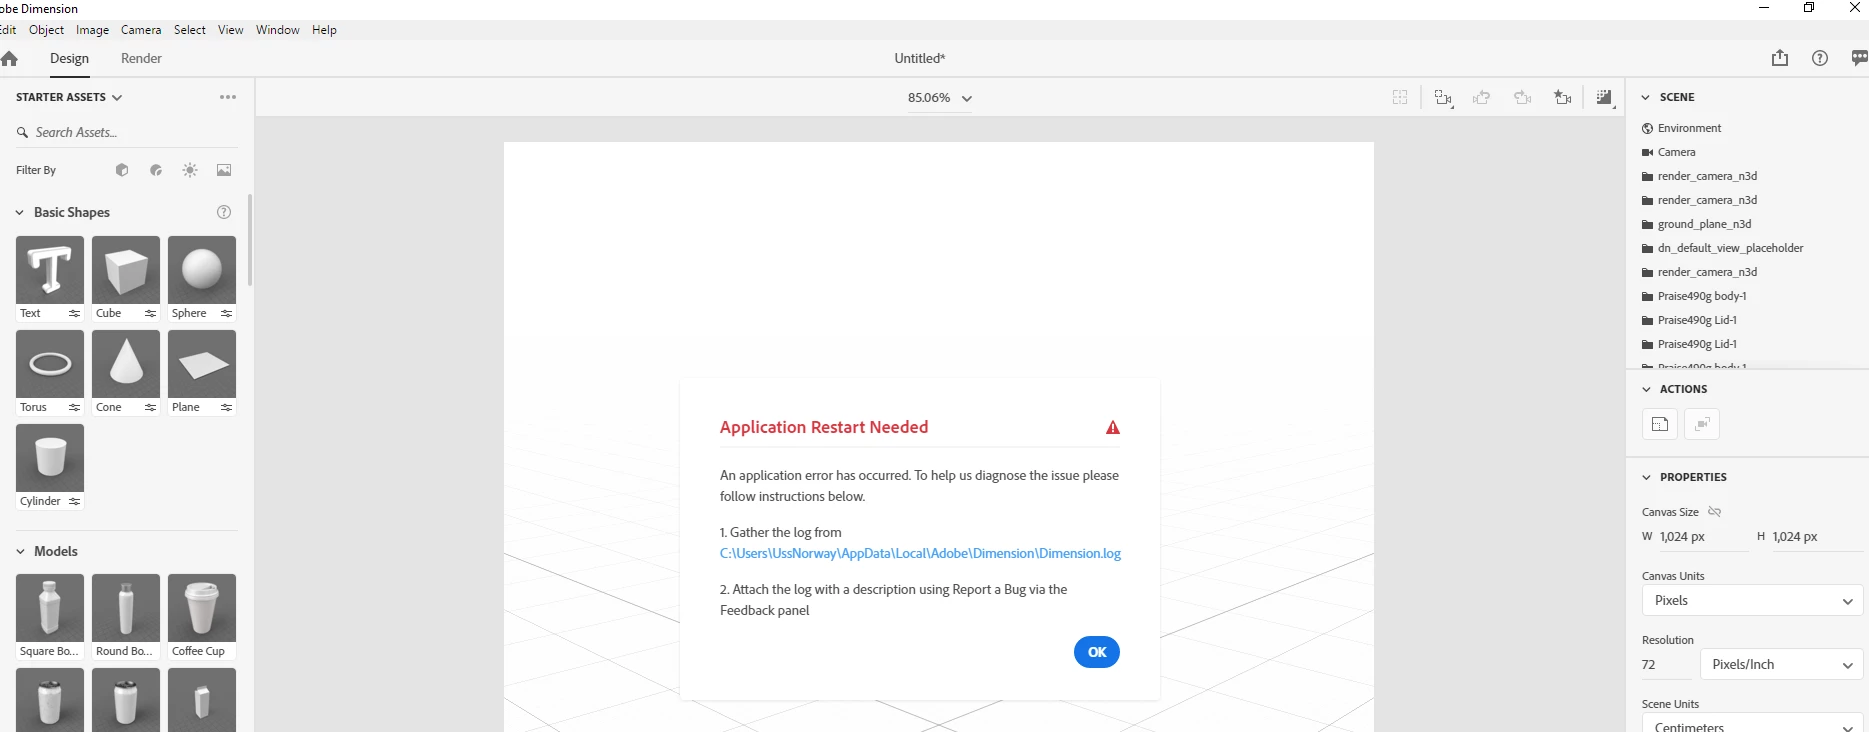Select dn_default_view_placeholder in Scene panel
Viewport: 1869px width, 732px height.
click(x=1730, y=248)
